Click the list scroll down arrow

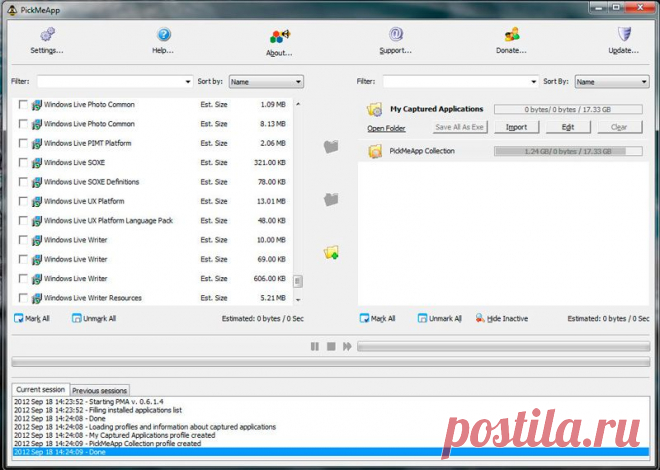point(298,300)
